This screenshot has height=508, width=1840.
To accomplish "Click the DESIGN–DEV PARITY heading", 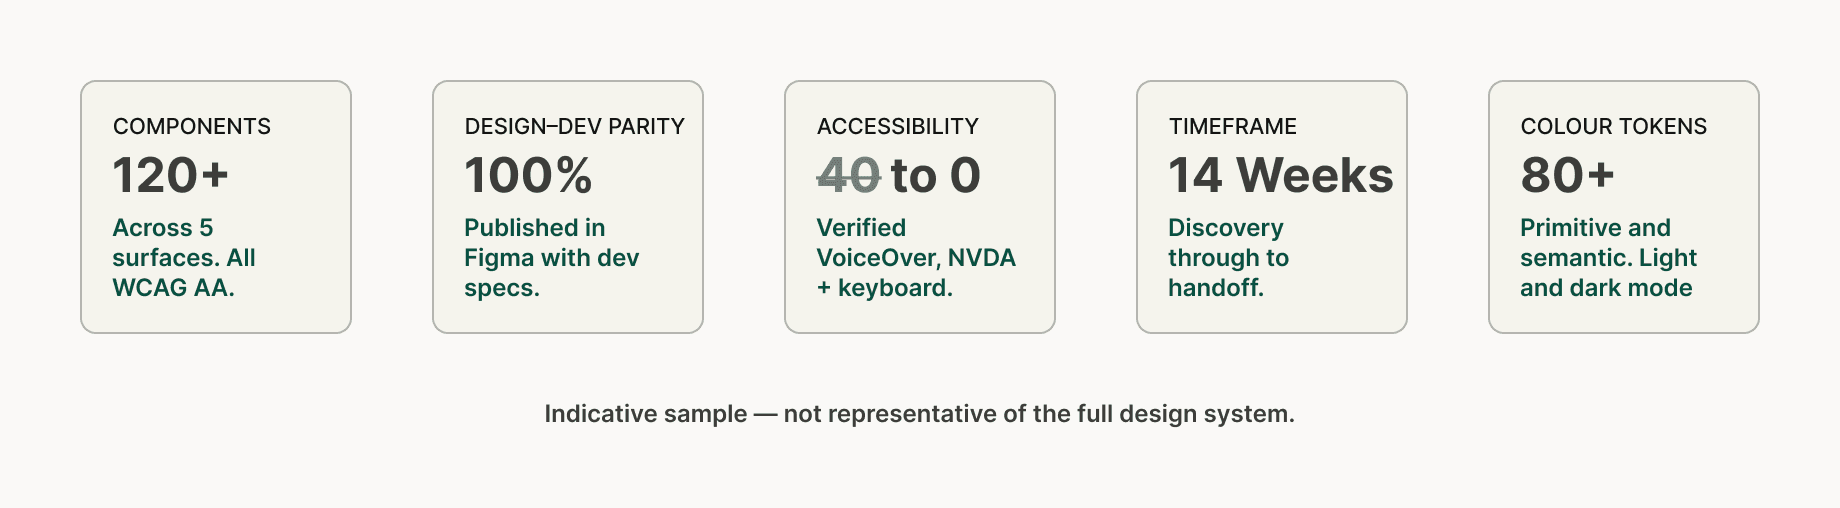I will point(575,126).
